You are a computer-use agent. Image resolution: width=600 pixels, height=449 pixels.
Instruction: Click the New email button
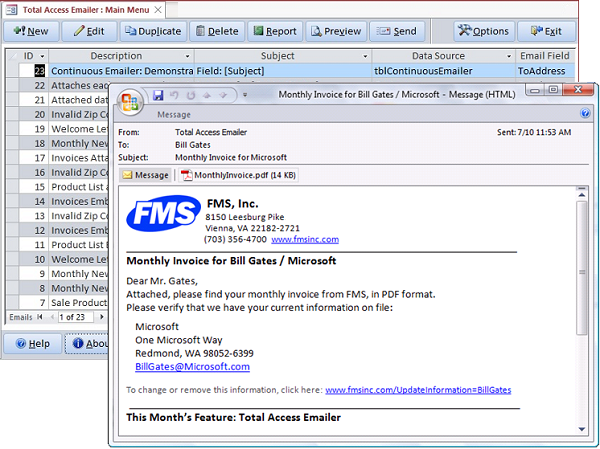tap(31, 31)
